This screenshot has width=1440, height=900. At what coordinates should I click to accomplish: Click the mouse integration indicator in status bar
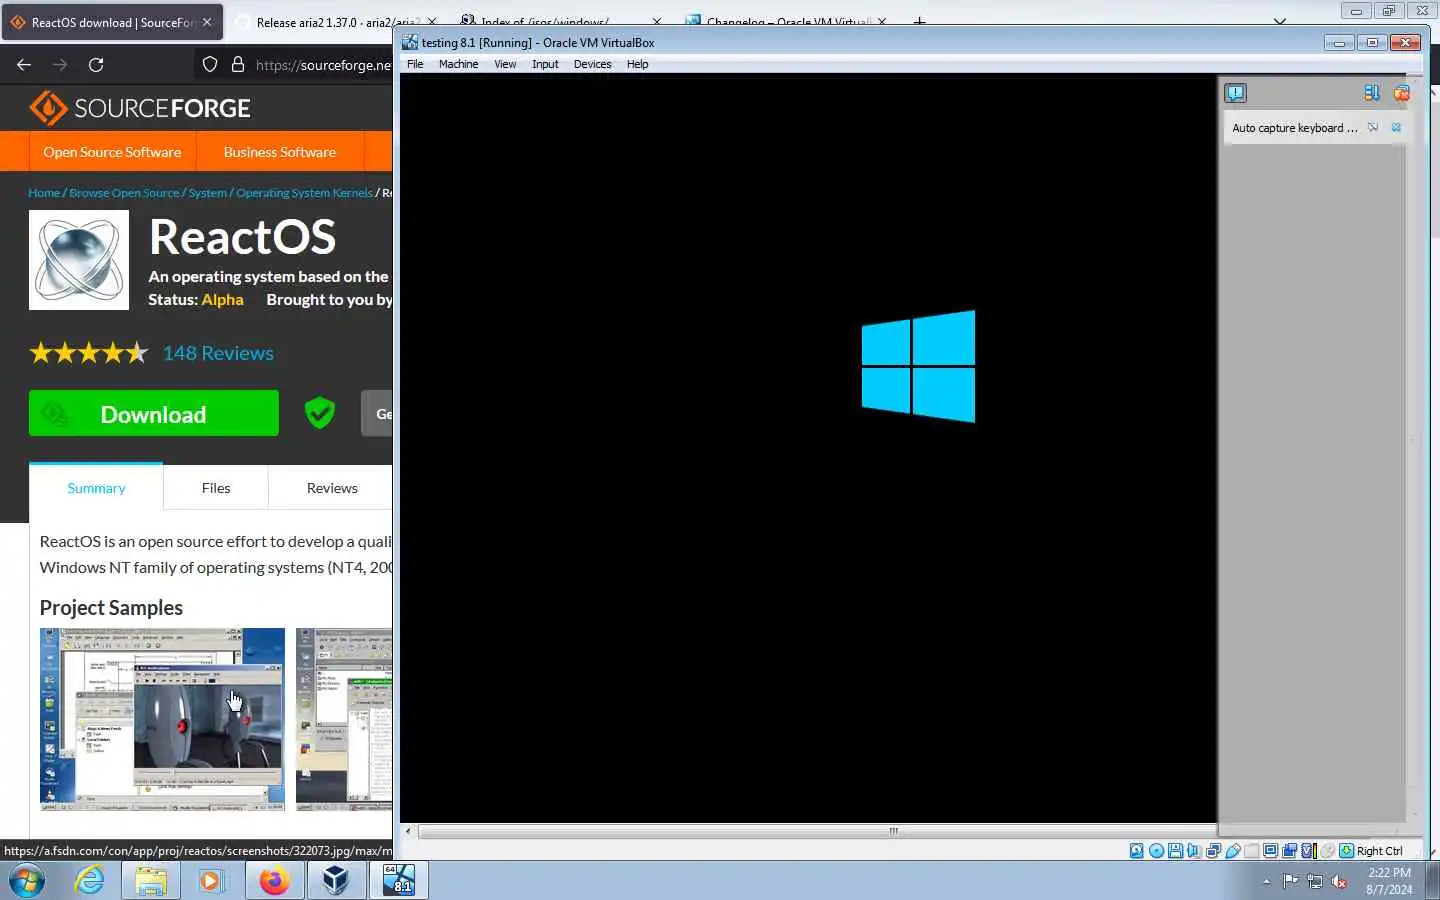click(1327, 851)
